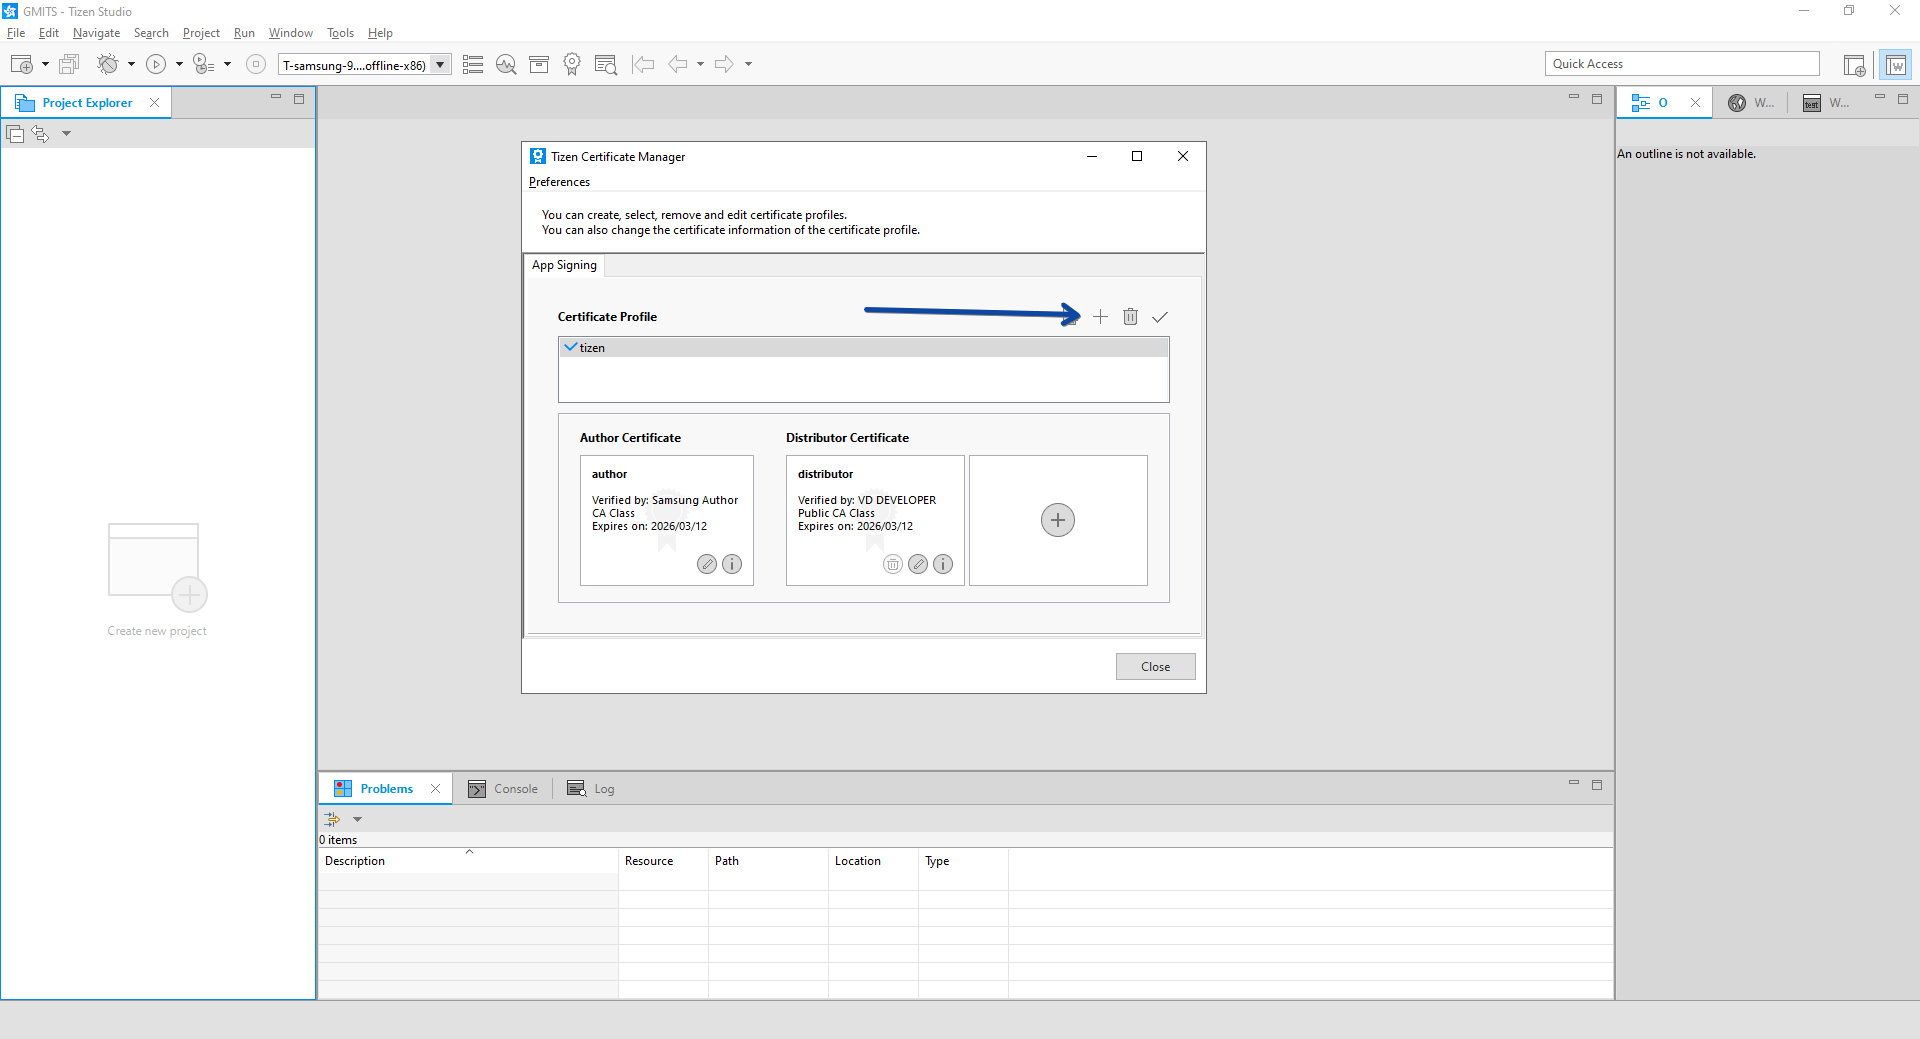1920x1039 pixels.
Task: Open the Dynamic Analyzer toolbar icon
Action: click(x=506, y=65)
